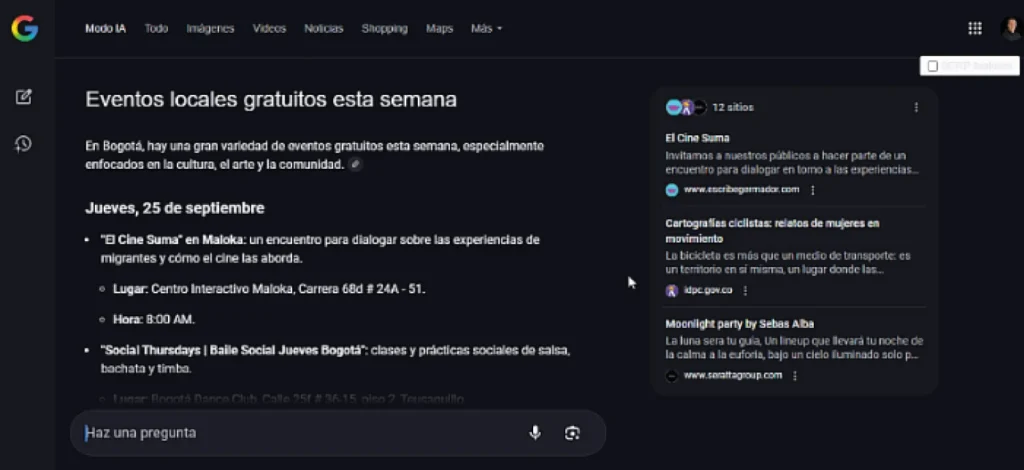The image size is (1024, 470).
Task: Activate voice search microphone
Action: click(535, 433)
